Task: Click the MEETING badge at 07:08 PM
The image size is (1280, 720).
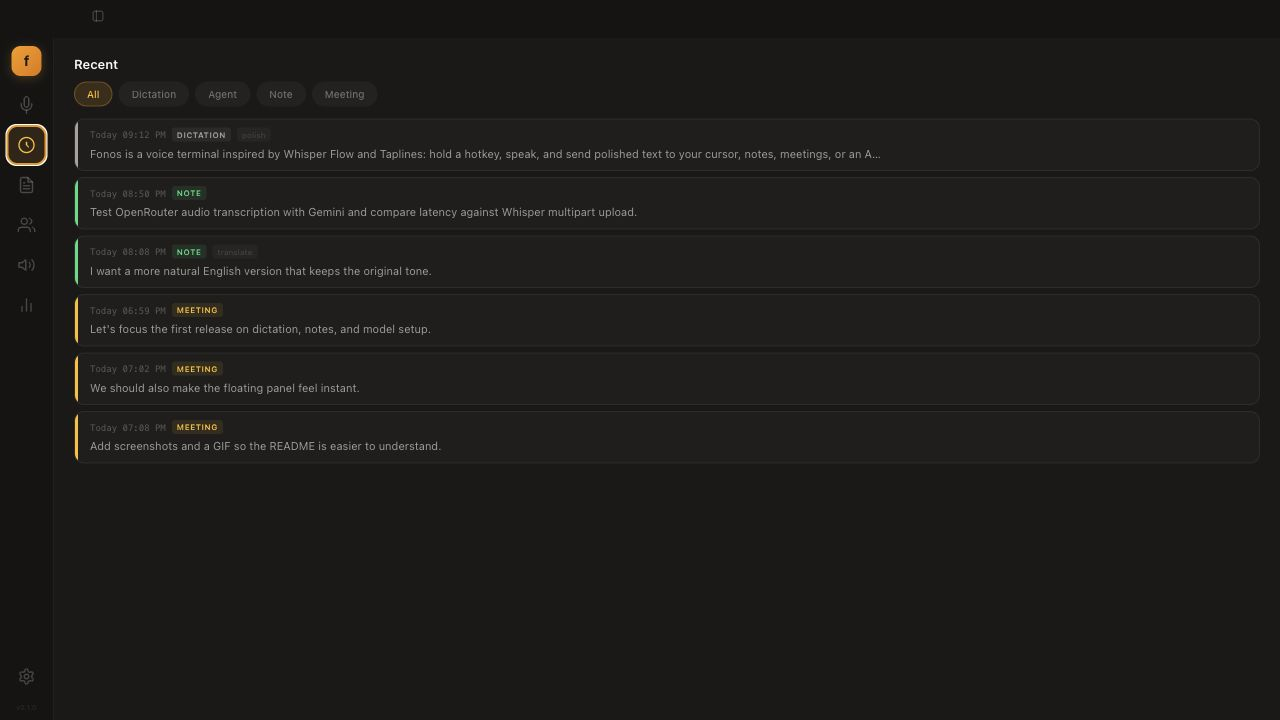Action: tap(197, 427)
